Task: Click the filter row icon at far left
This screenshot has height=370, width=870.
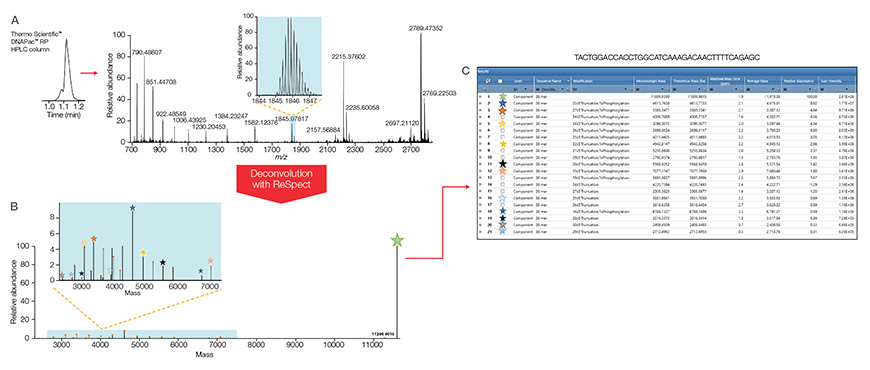Action: tap(484, 89)
